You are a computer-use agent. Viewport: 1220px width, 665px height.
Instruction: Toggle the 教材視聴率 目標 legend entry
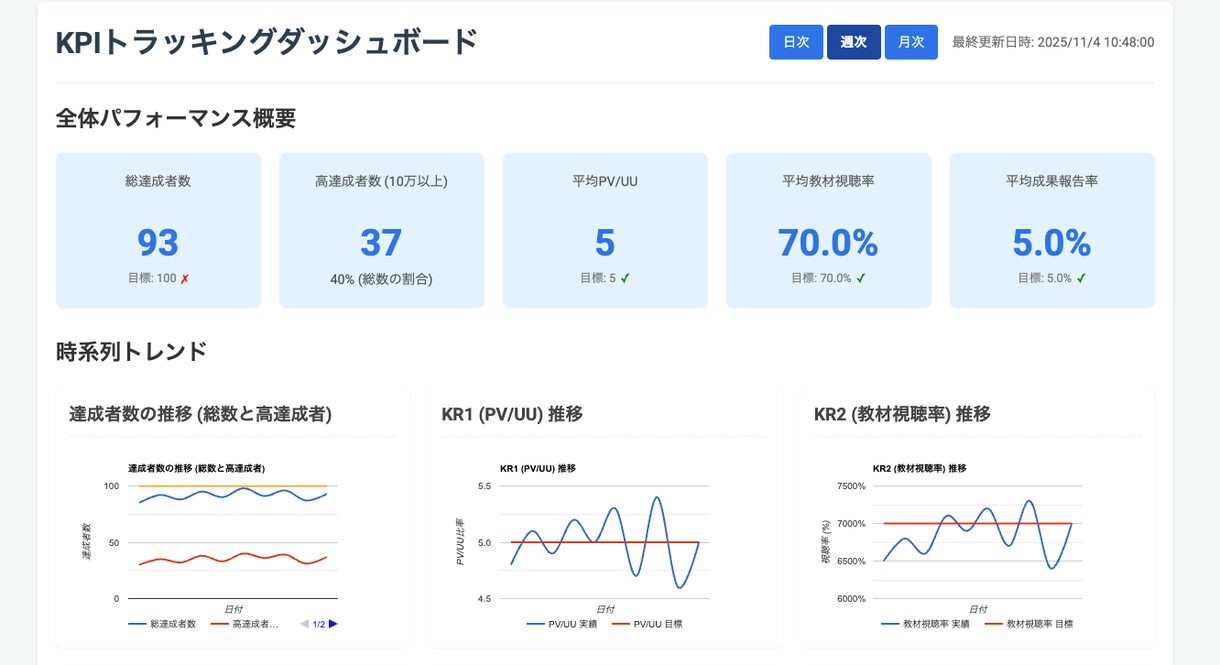(1029, 624)
